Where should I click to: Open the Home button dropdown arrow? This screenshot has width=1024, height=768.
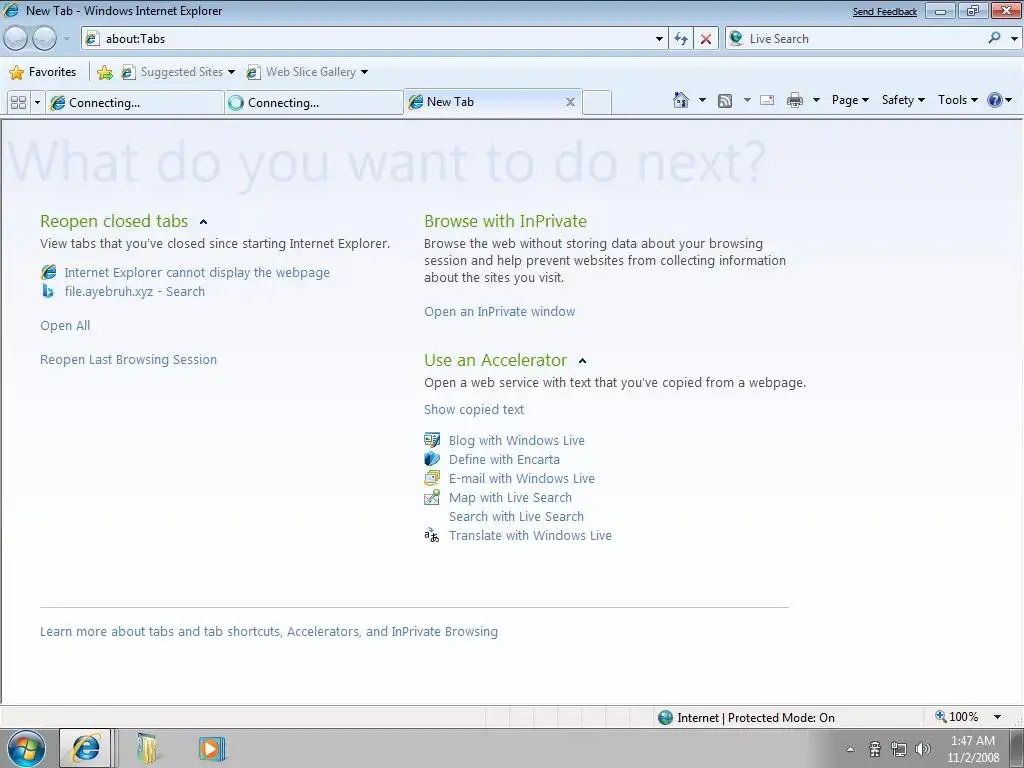[702, 100]
